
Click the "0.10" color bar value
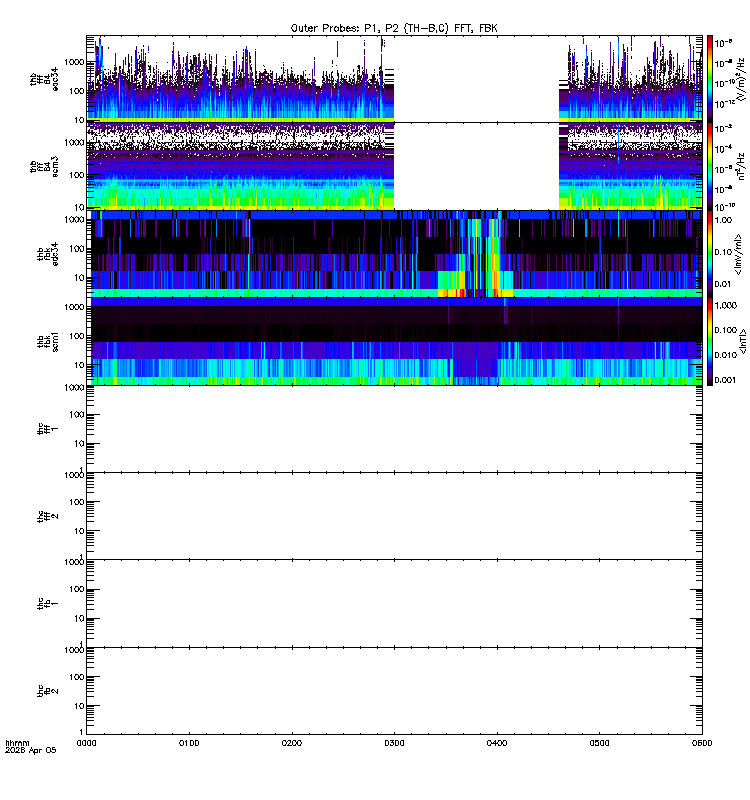(x=723, y=252)
